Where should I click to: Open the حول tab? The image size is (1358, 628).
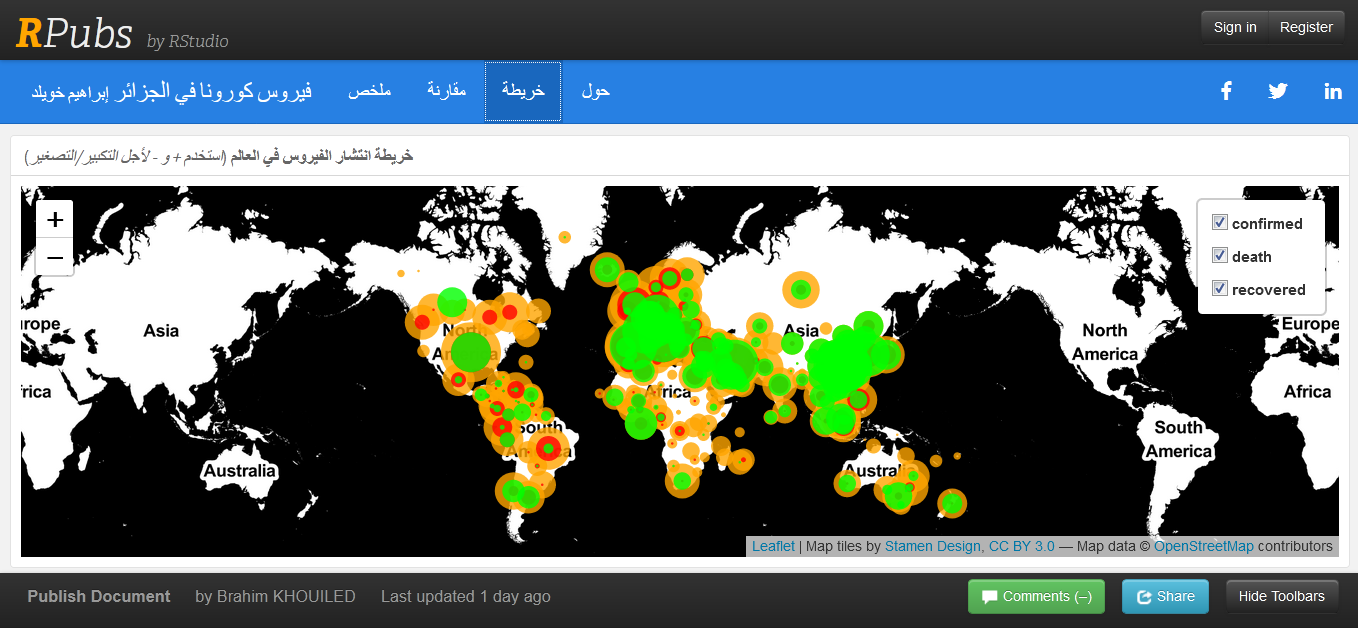coord(596,91)
